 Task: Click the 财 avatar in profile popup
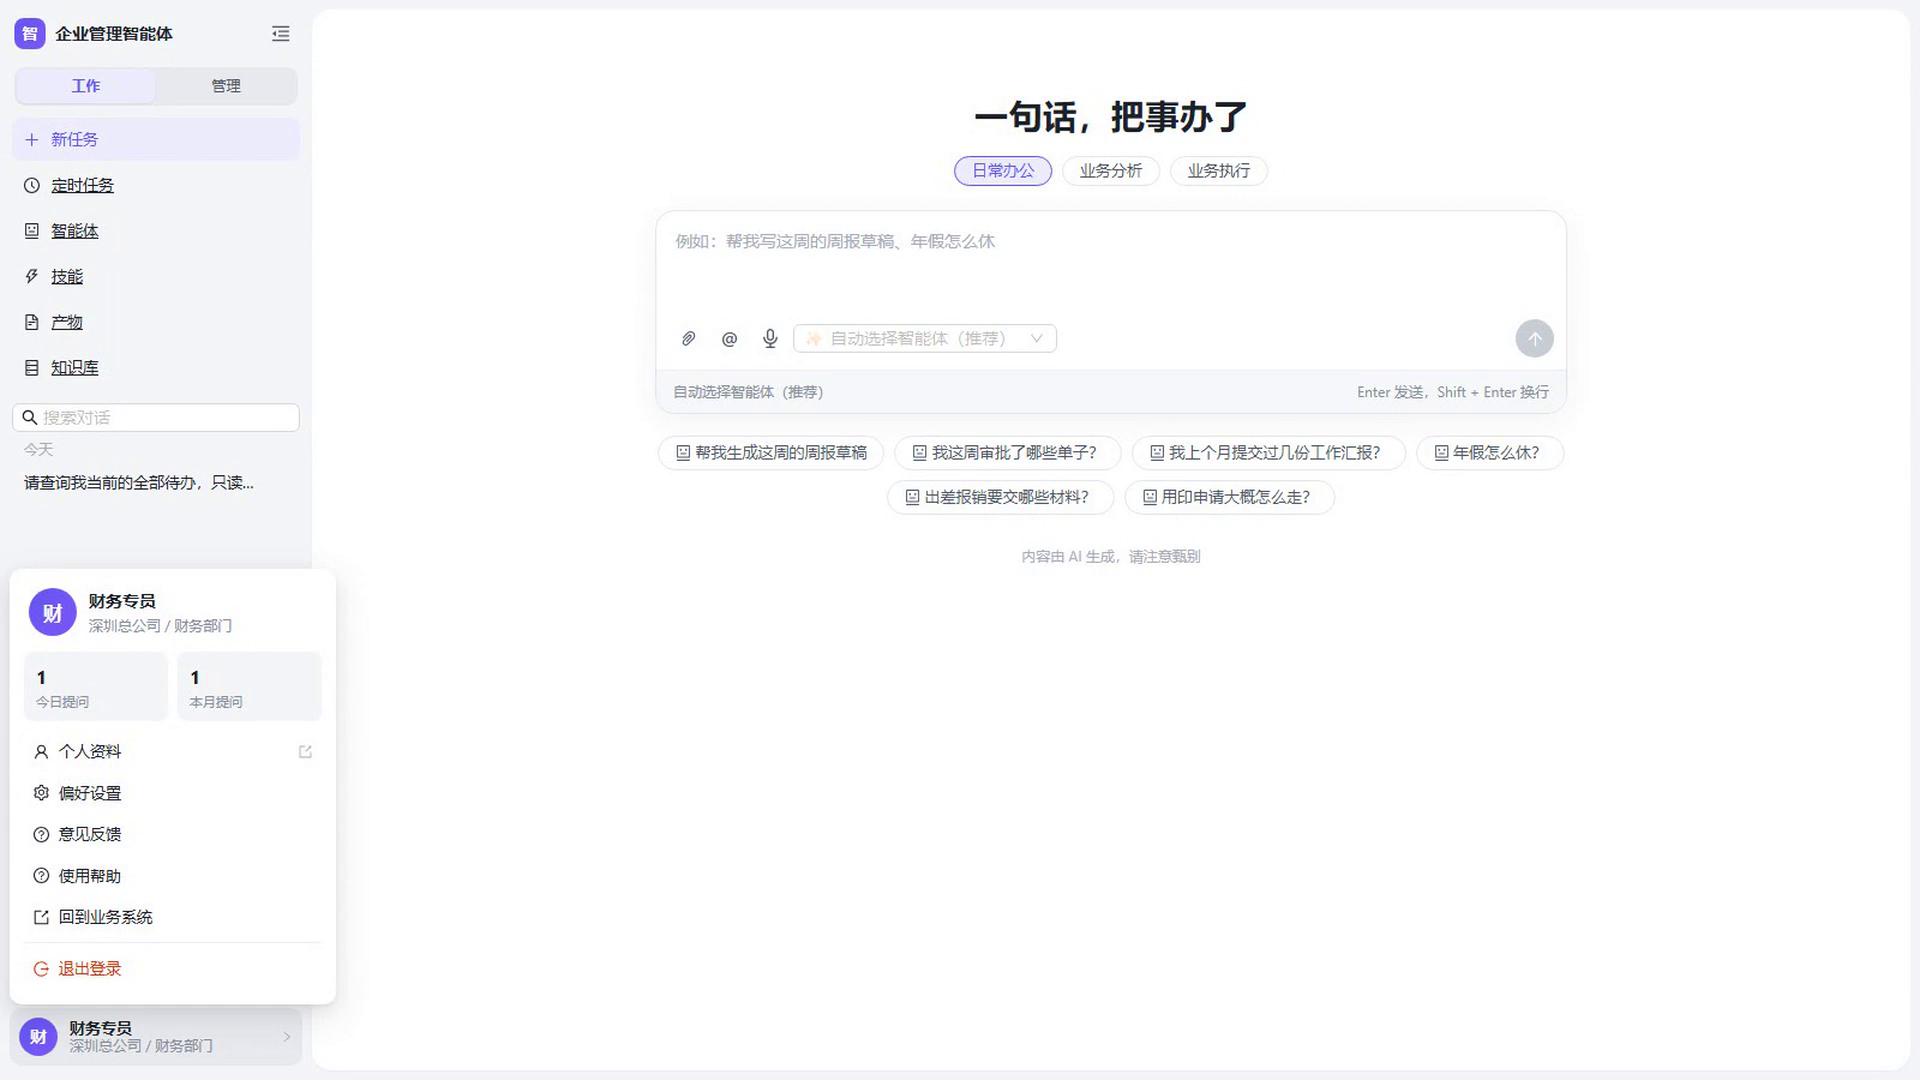[x=53, y=613]
